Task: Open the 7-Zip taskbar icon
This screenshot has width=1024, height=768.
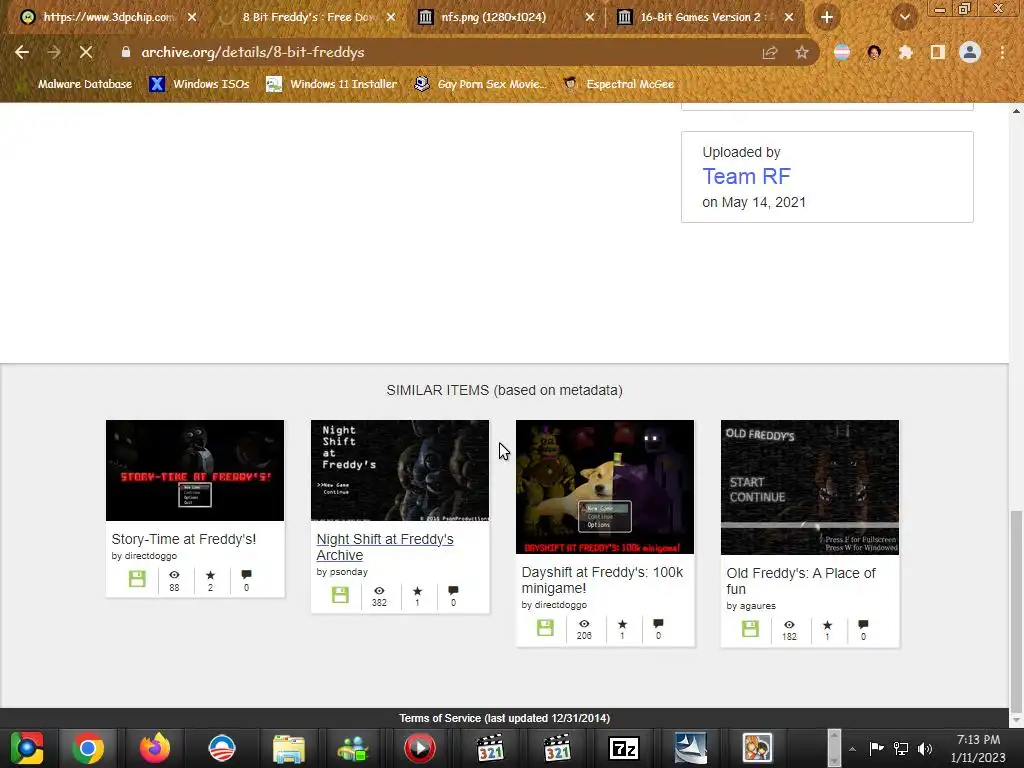Action: (x=624, y=748)
